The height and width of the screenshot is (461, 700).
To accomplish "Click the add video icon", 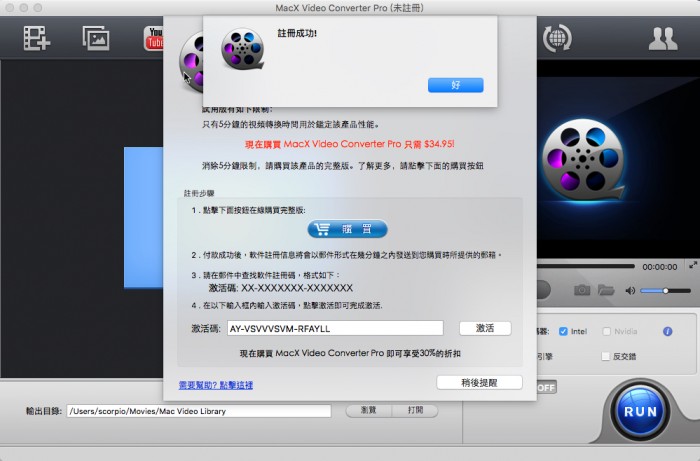I will (37, 38).
